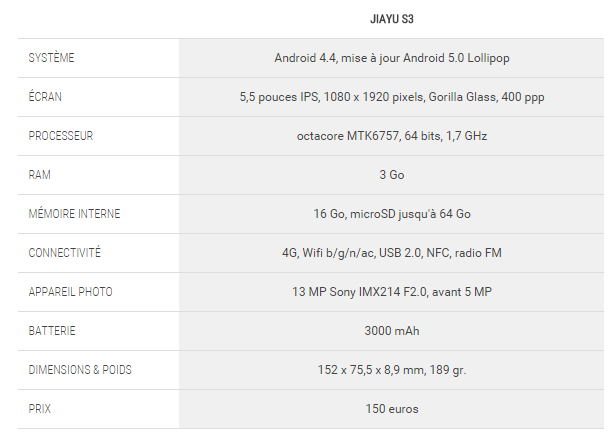Click the 5,5 pouces IPS screen specification

(x=392, y=97)
